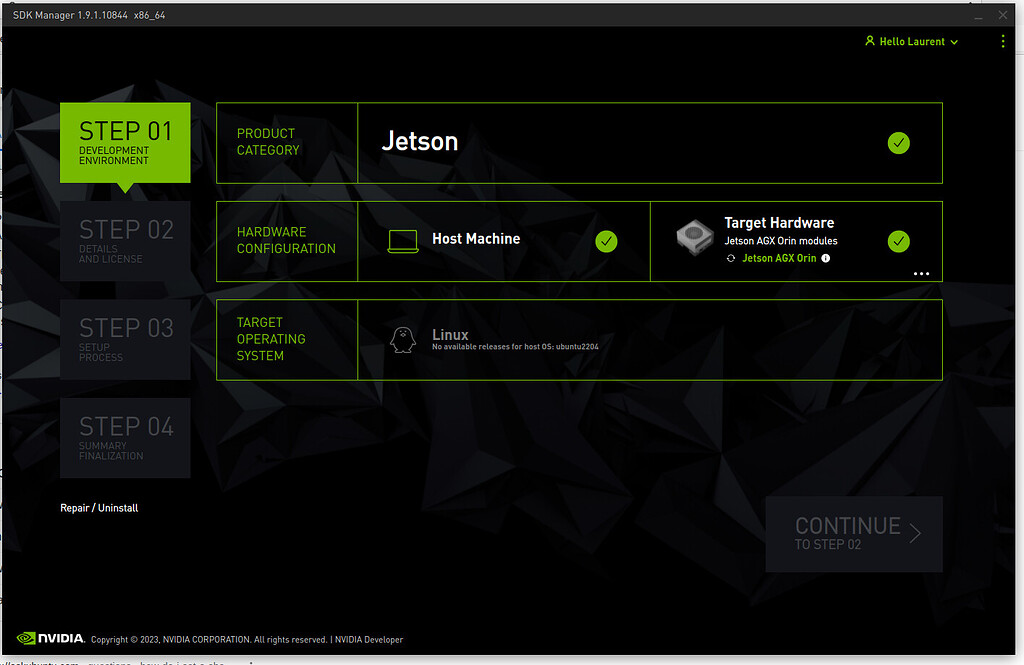Toggle the Product Category checkmark
The width and height of the screenshot is (1024, 665).
[898, 143]
